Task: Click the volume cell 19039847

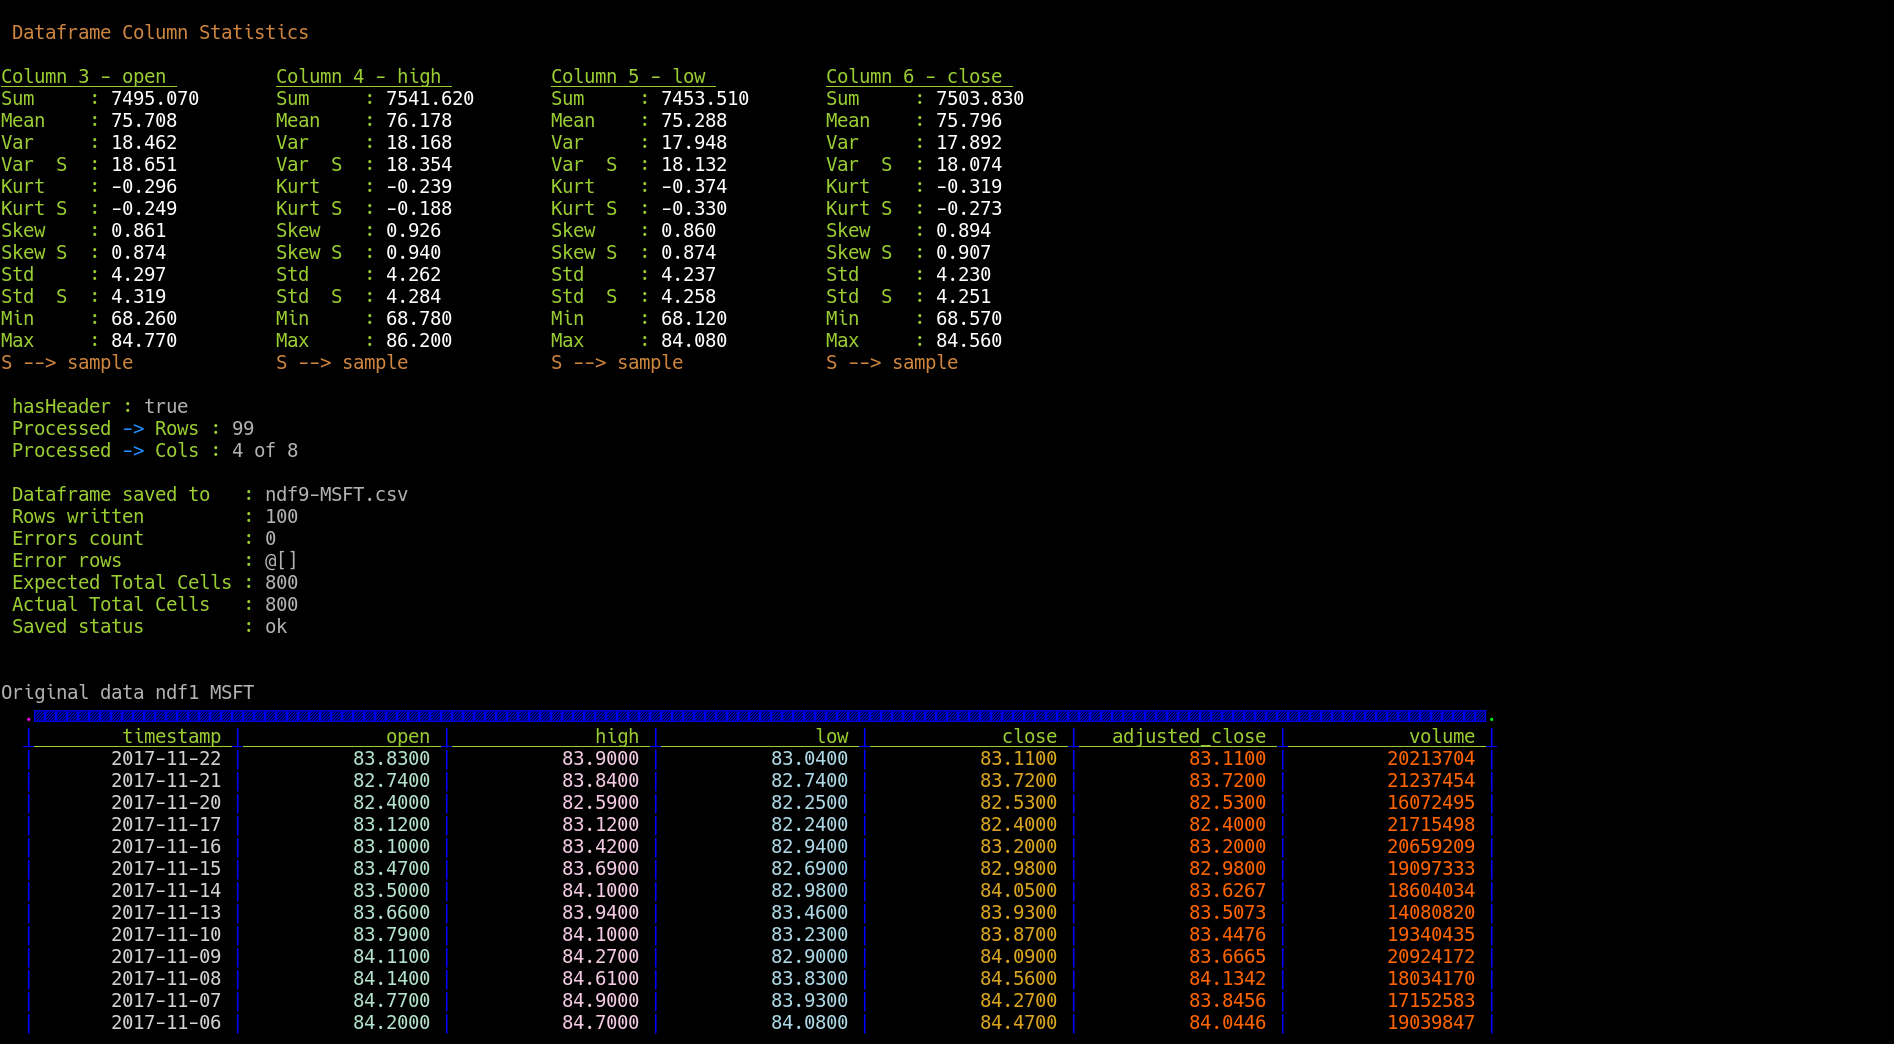Action: [x=1431, y=1022]
